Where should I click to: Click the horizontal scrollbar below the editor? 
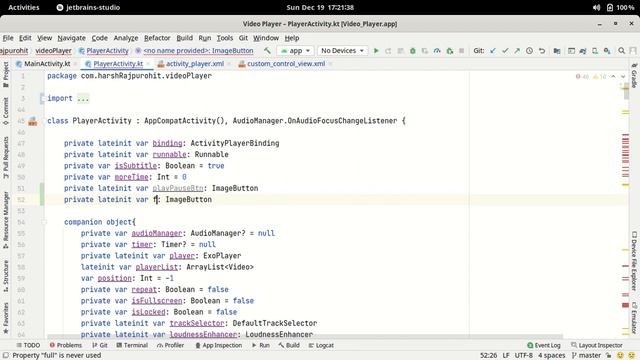click(305, 337)
